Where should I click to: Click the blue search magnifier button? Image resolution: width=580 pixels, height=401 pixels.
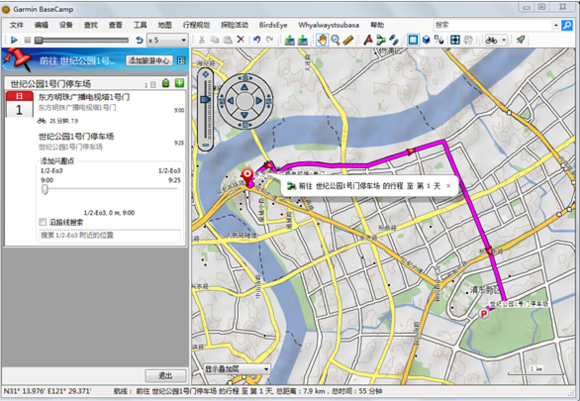pyautogui.click(x=567, y=25)
